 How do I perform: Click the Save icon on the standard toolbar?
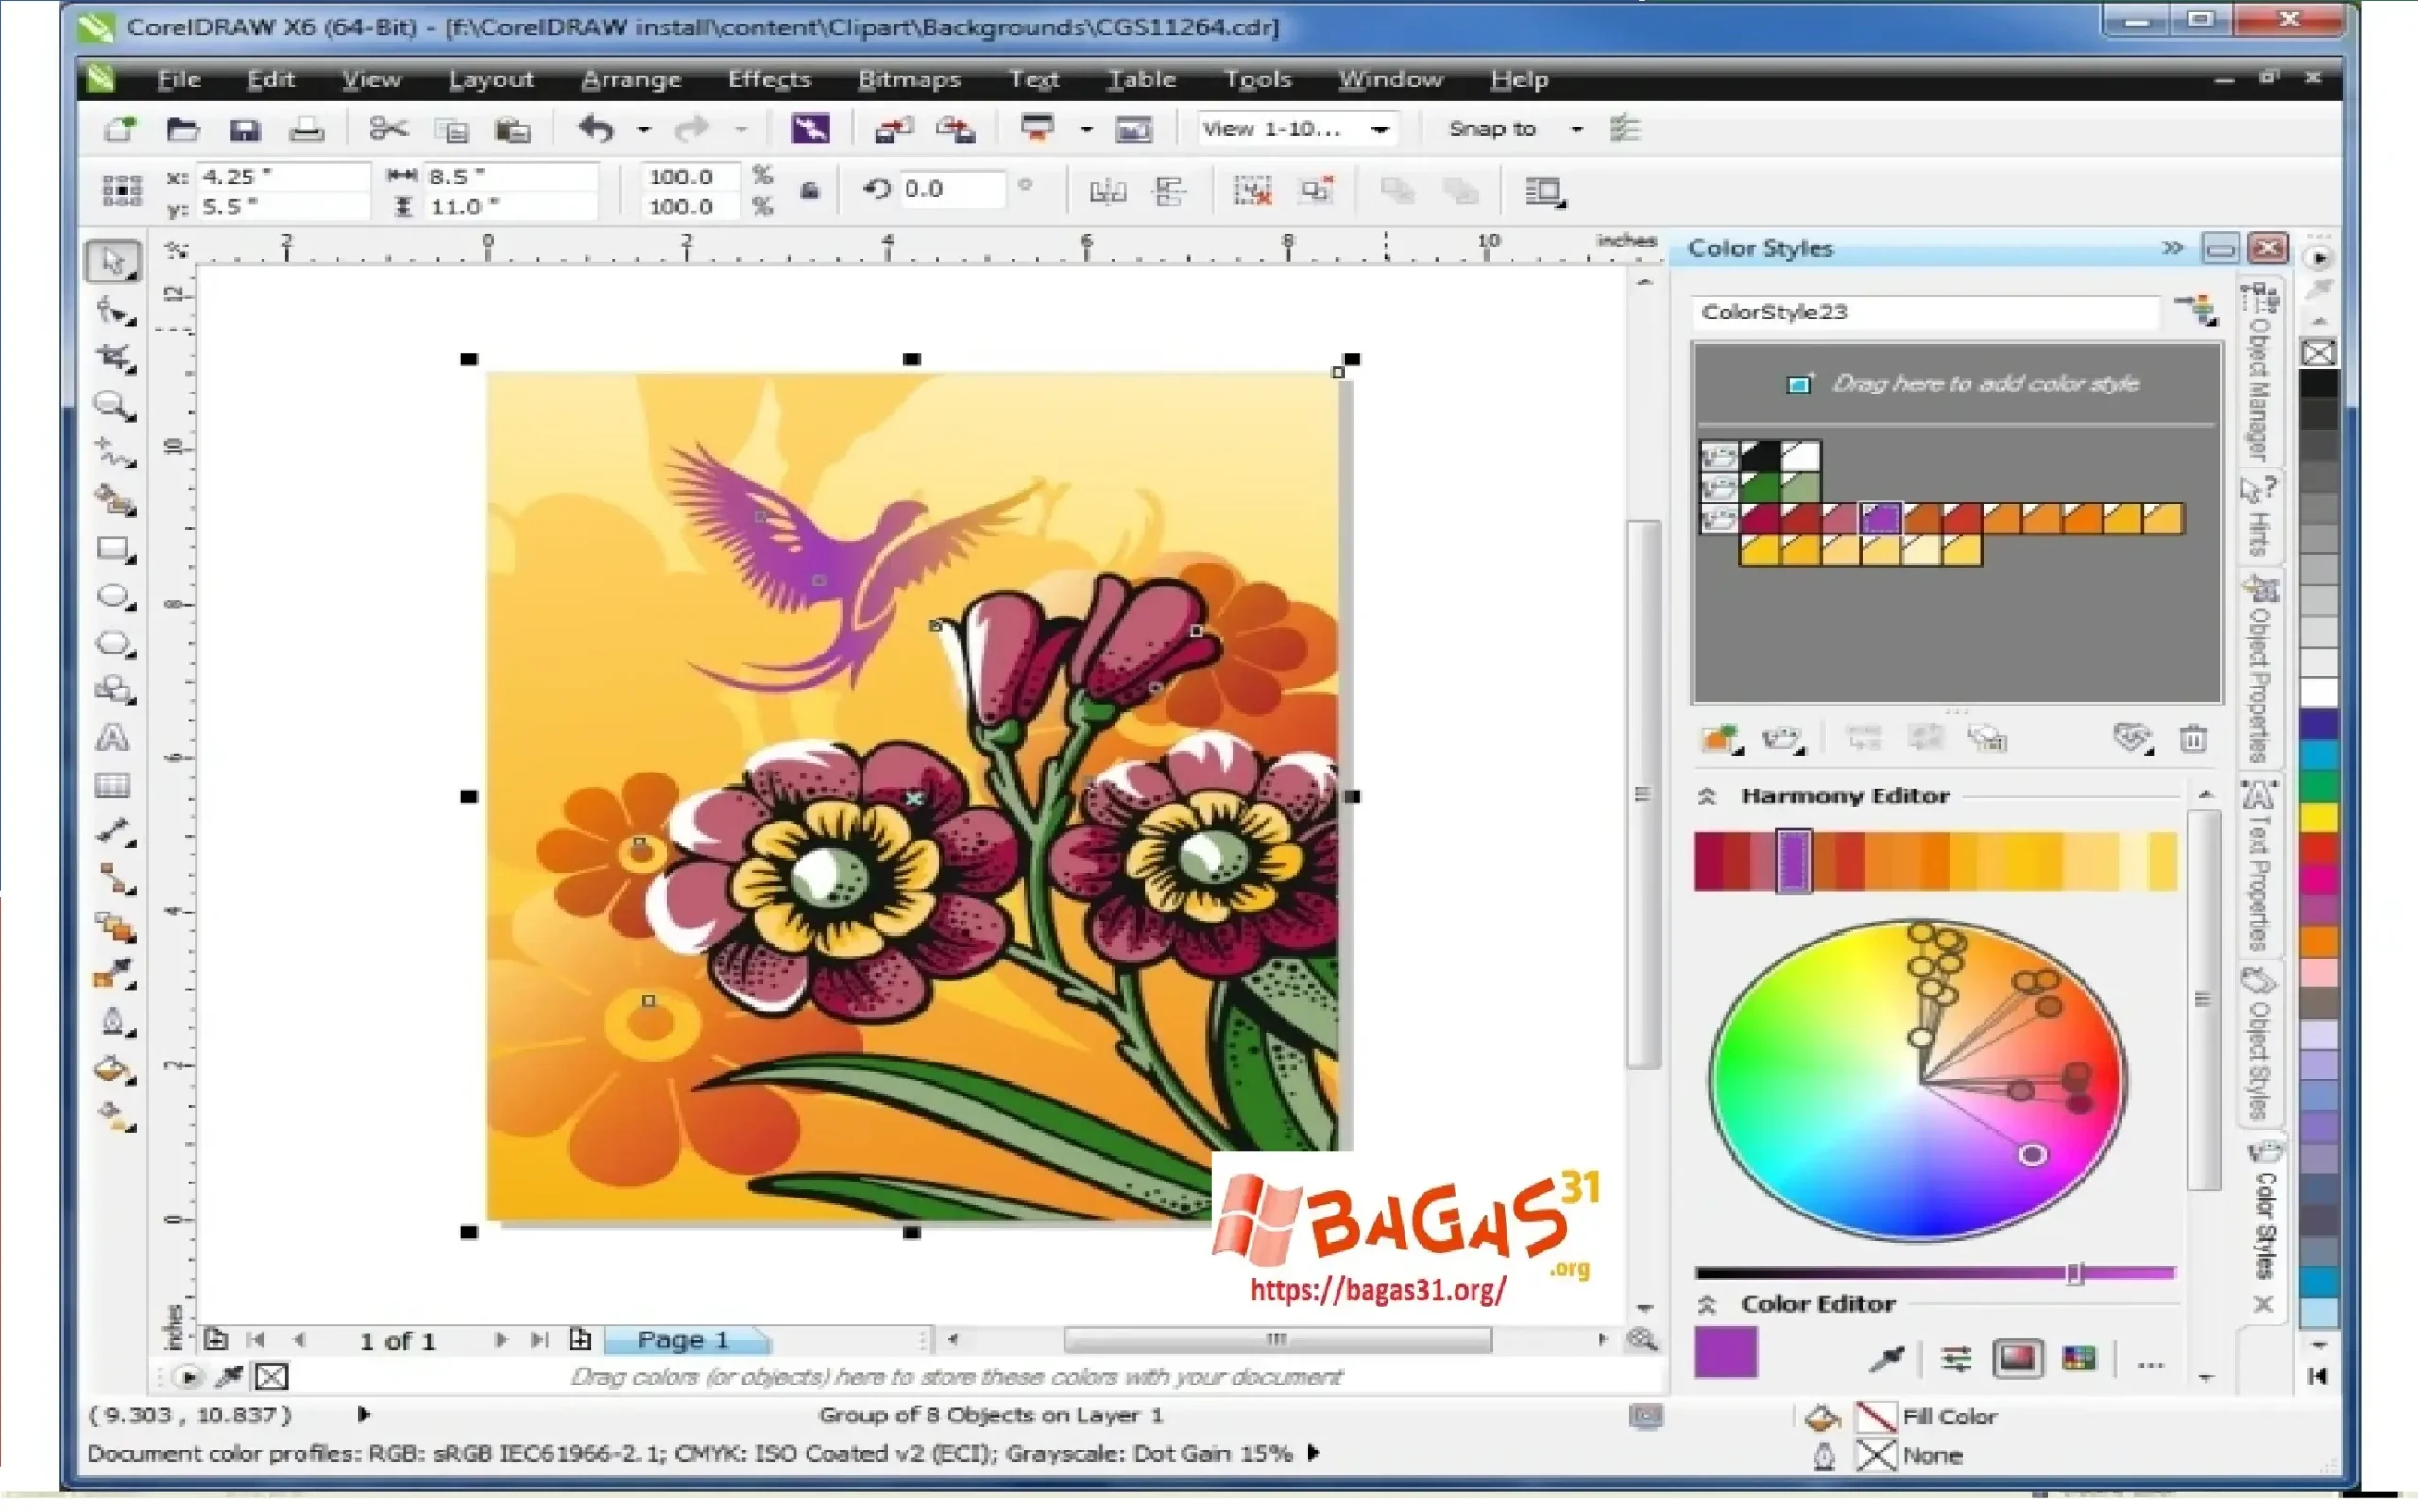click(245, 129)
